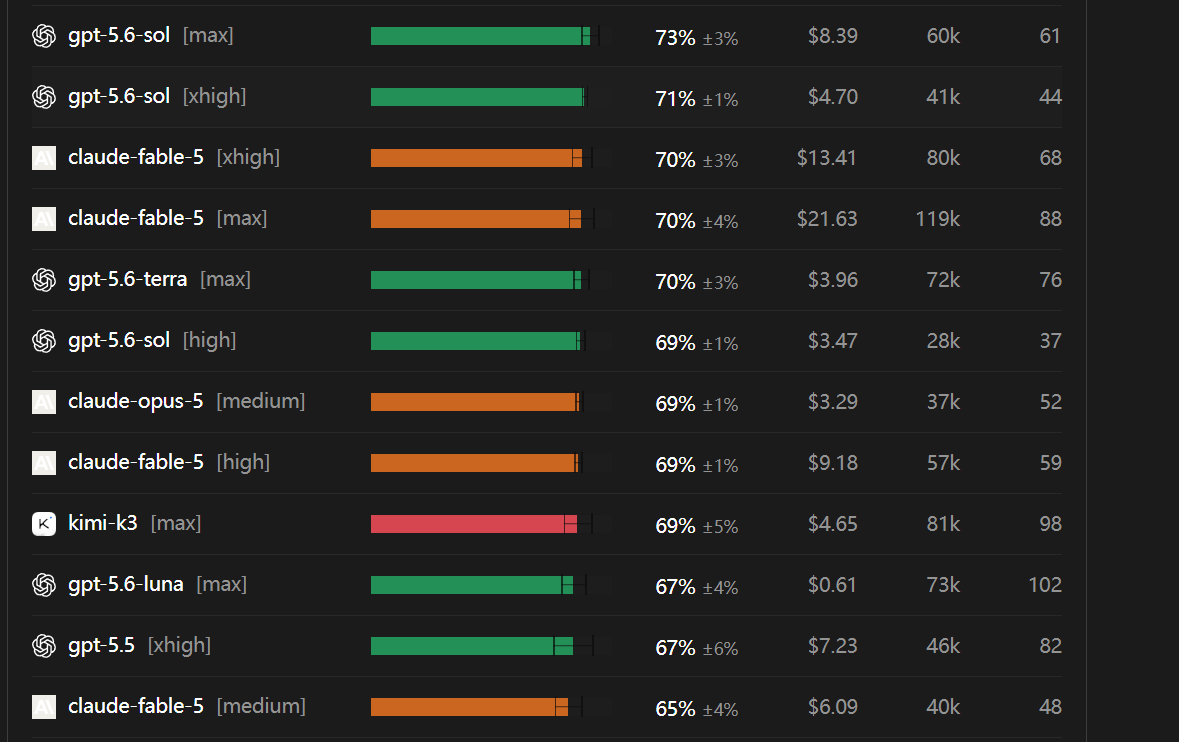The height and width of the screenshot is (742, 1179).
Task: Click the 119k tokens value
Action: coord(938,219)
